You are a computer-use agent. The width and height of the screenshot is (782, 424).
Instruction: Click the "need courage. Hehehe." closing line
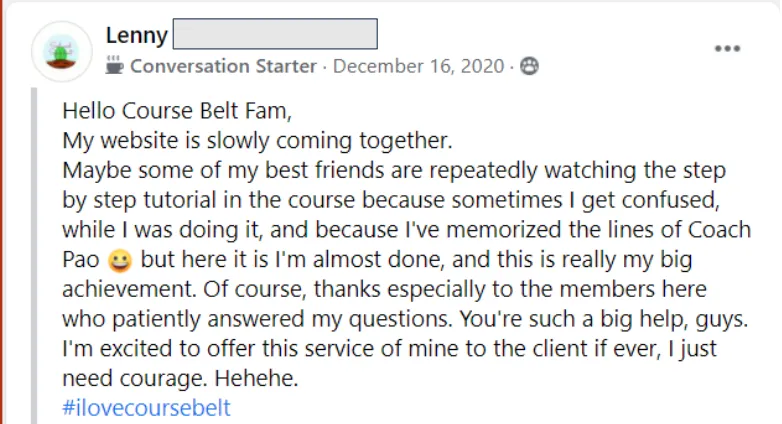180,378
